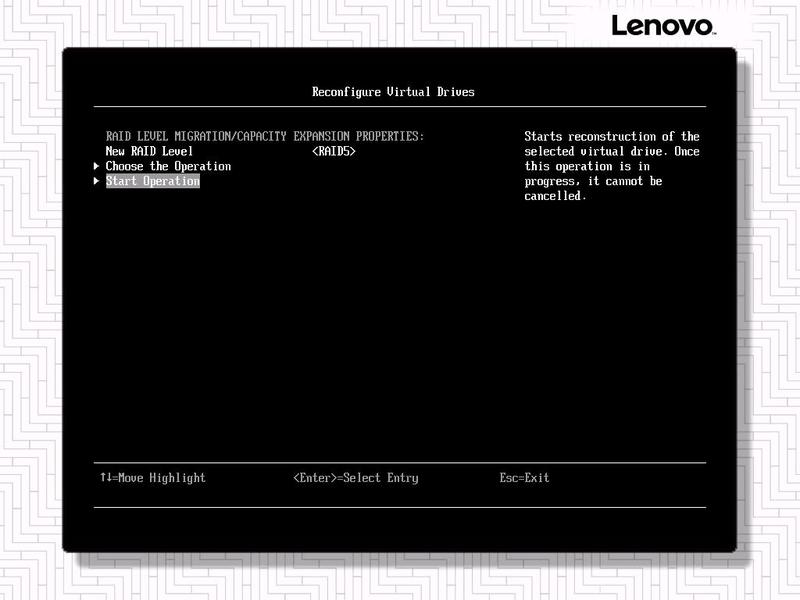
Task: Select the highlighted Start Operation entry
Action: [x=153, y=181]
